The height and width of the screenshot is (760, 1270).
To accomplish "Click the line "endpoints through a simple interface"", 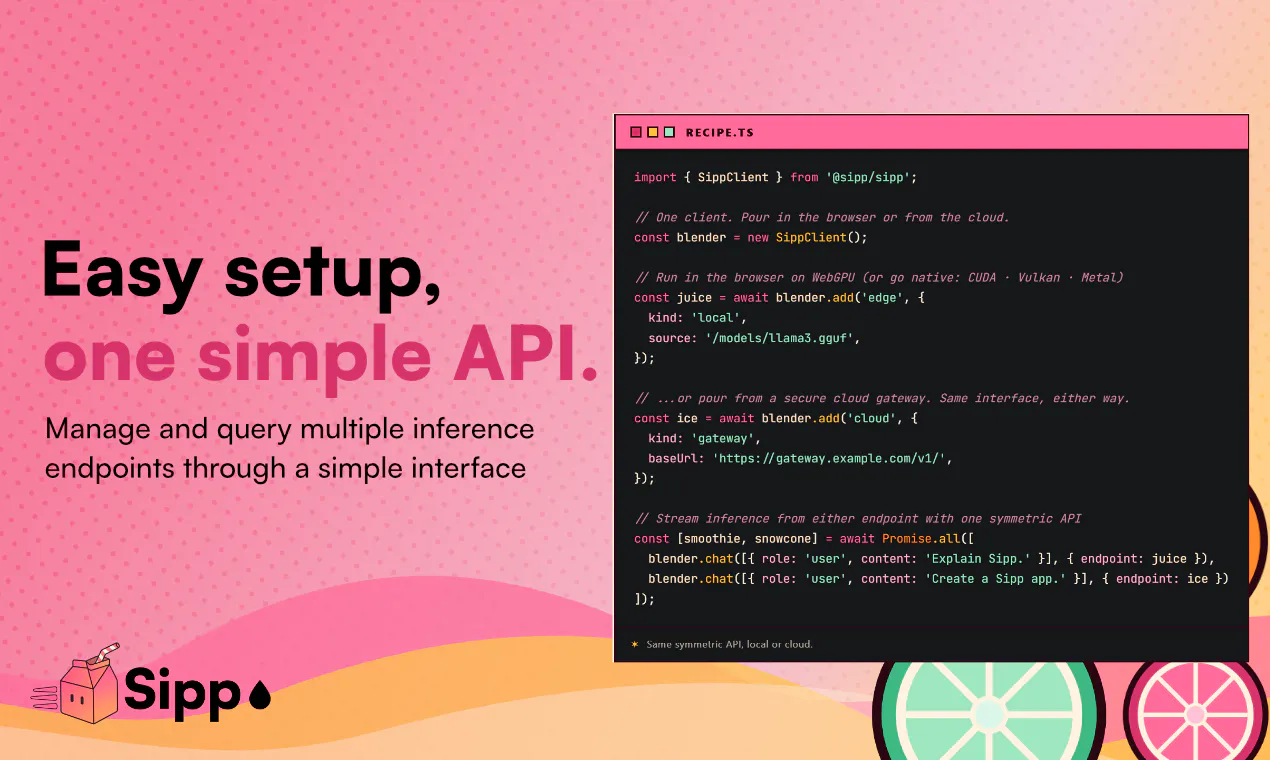I will coord(286,468).
